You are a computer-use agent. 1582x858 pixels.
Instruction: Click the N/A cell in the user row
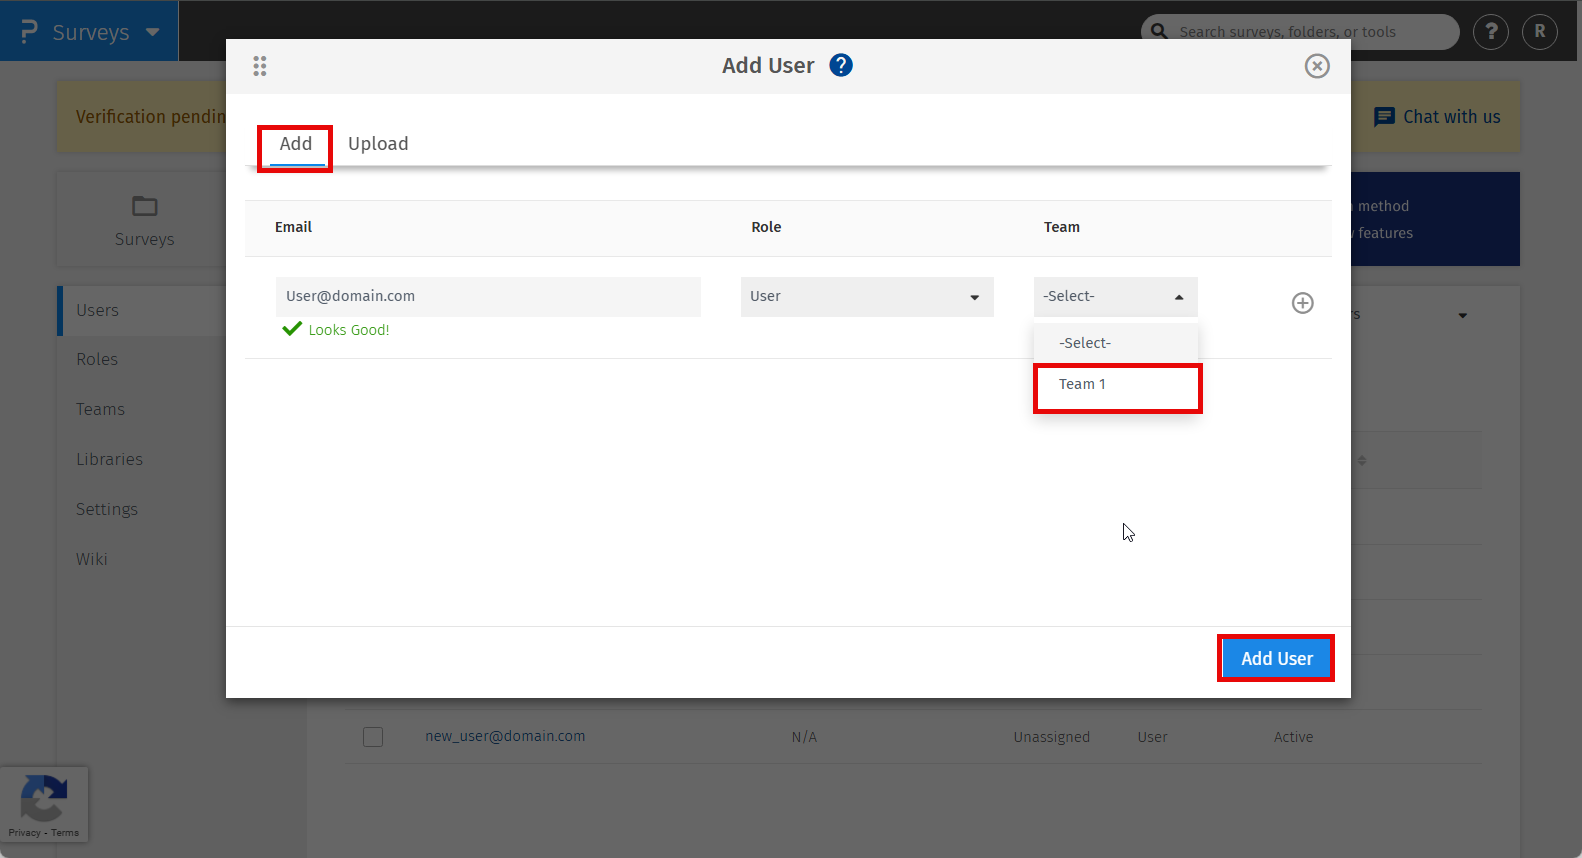(x=805, y=737)
